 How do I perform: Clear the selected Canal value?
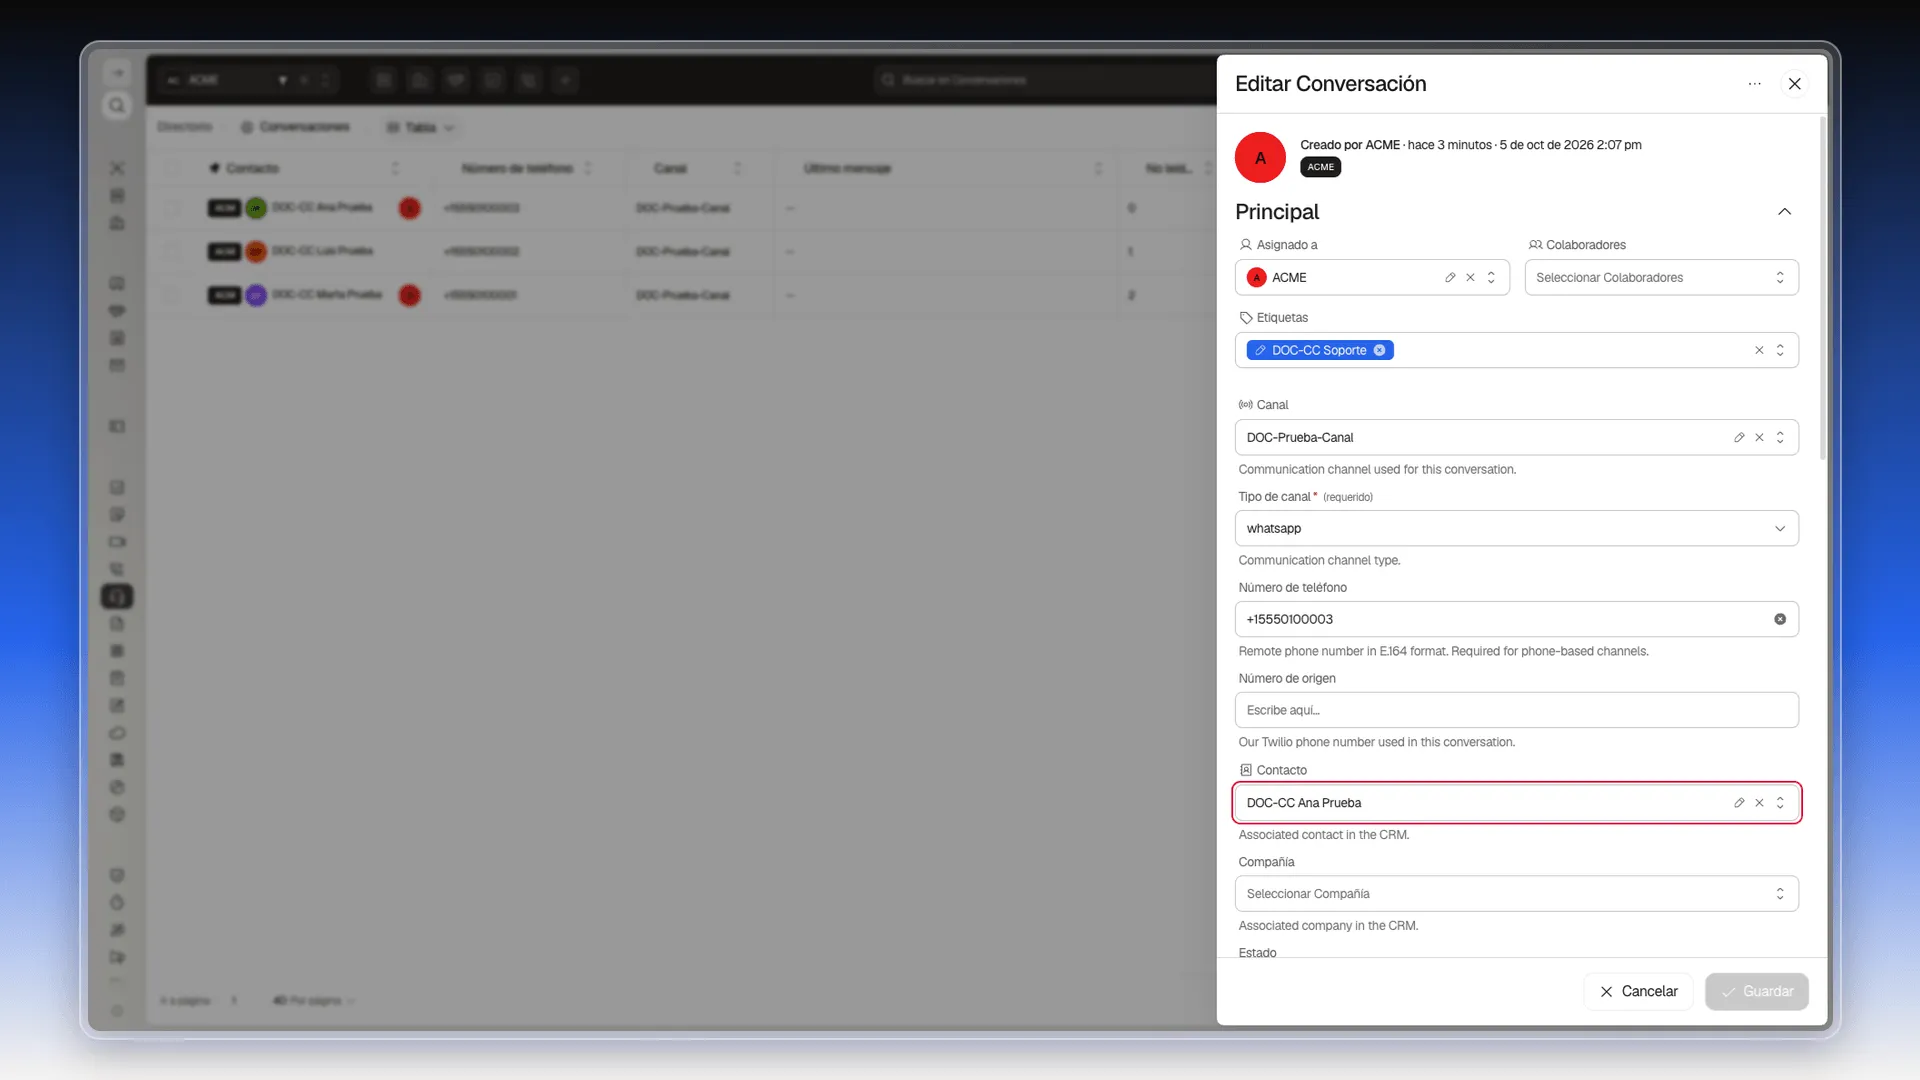click(1759, 438)
